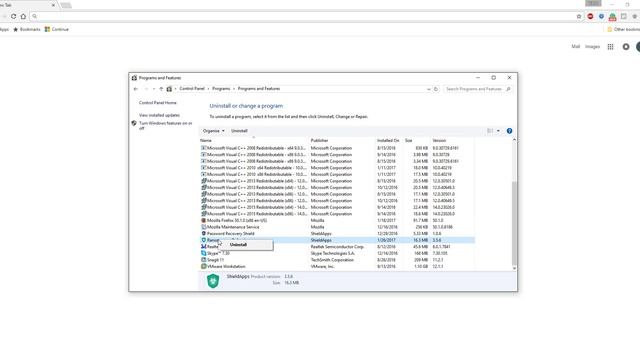Expand the chevron after Control Panel breadcrumb
This screenshot has height=360, width=640.
(208, 89)
